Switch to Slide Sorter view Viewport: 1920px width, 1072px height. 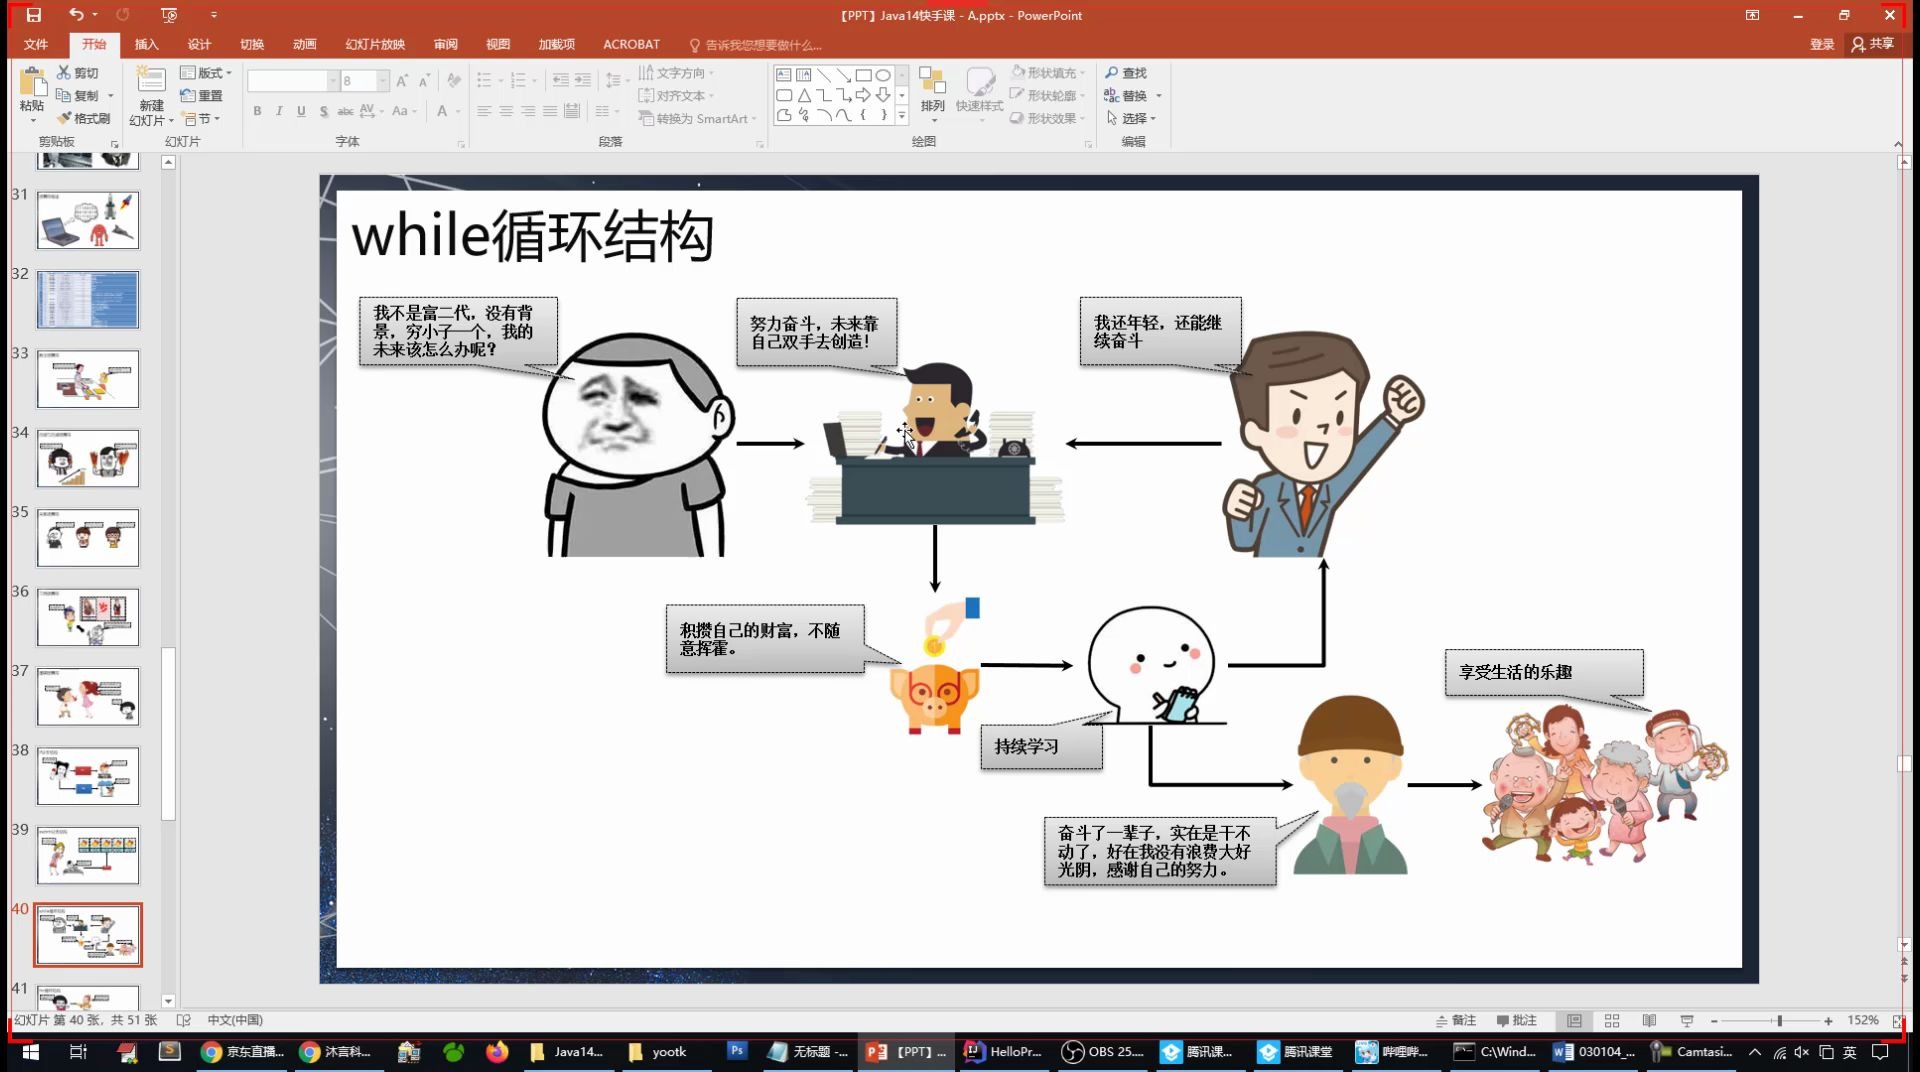pos(1612,1021)
